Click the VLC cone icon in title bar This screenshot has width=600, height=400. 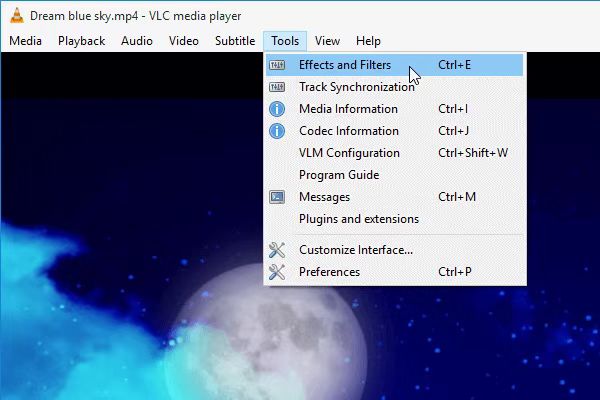click(x=16, y=16)
